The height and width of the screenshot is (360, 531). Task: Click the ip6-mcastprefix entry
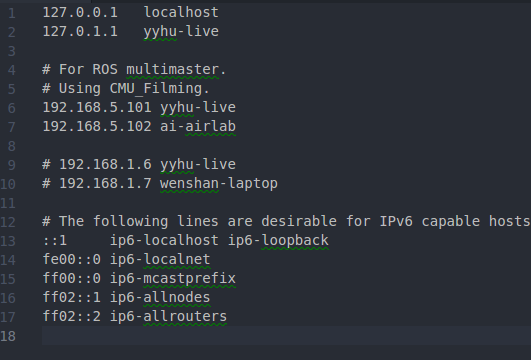(173, 279)
